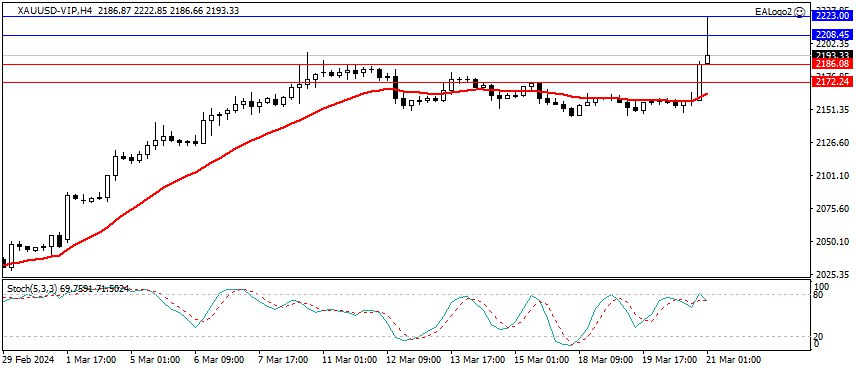Screen dimensions: 856x371
Task: Click the 21 Mar 01:00 time label
Action: (x=734, y=361)
